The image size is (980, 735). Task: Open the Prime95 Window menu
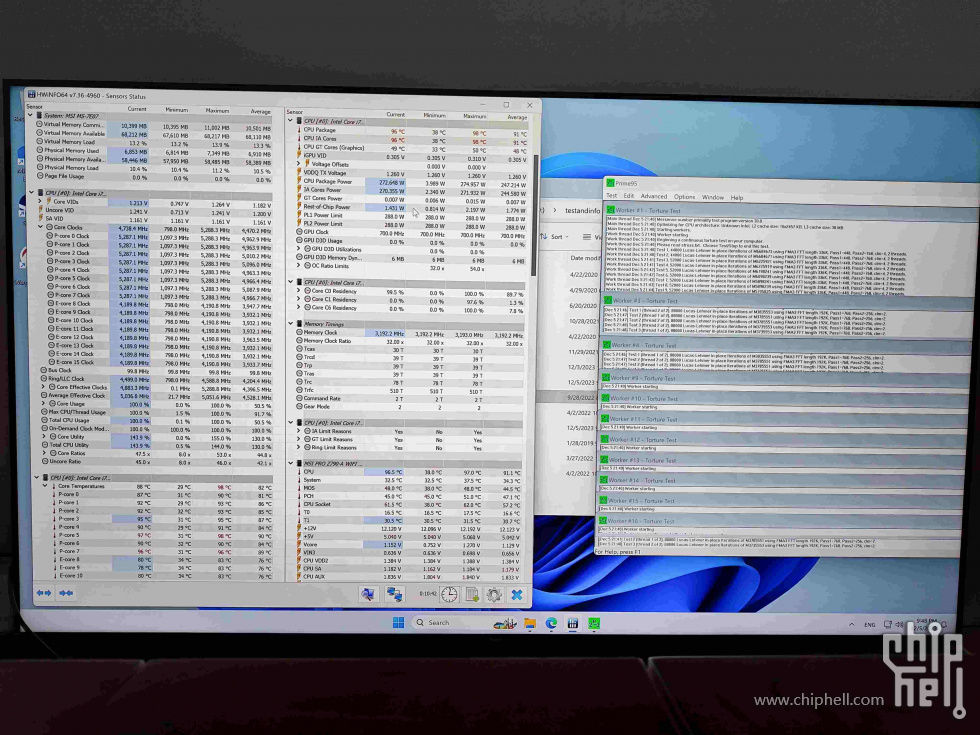tap(712, 198)
